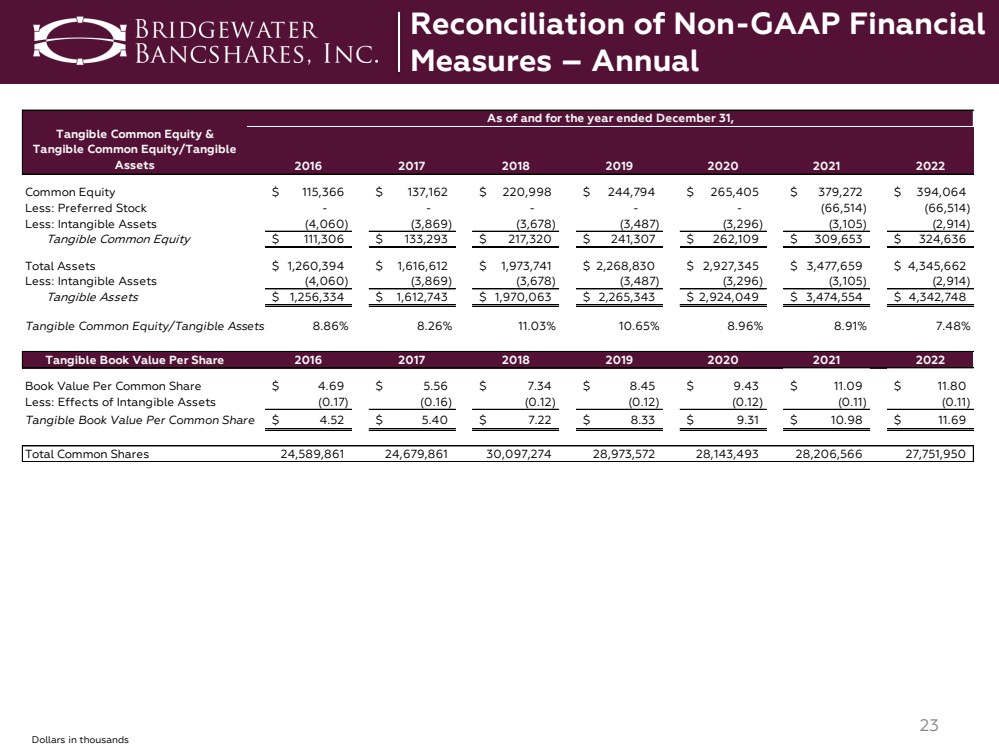
Task: Select the Tangible Assets italic row label
Action: [93, 297]
